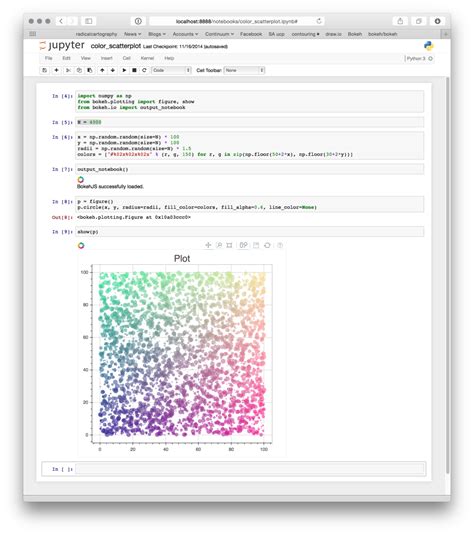Screen dimensions: 474x535
Task: Click the site info button beside address bar
Action: point(138,21)
